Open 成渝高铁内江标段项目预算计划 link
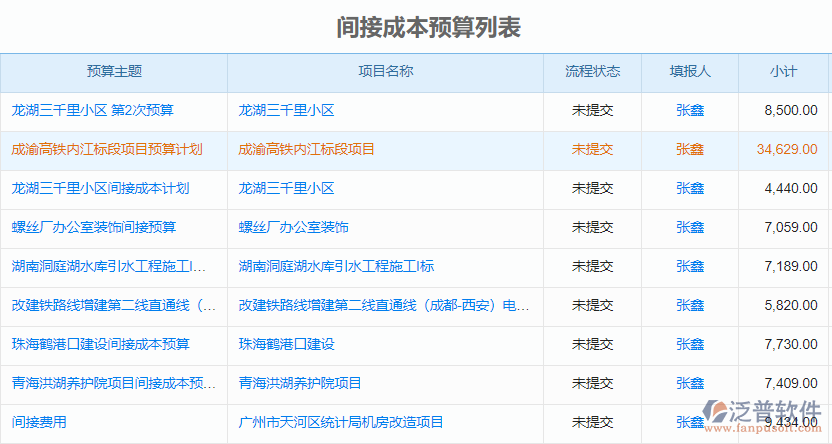 point(106,149)
